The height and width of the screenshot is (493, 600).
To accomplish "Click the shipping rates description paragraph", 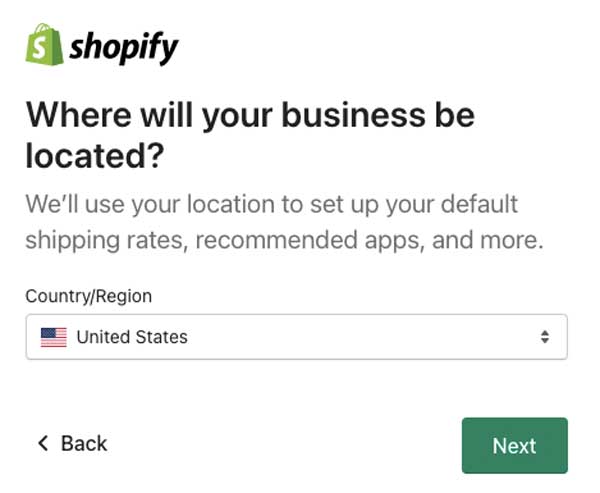I will pyautogui.click(x=284, y=222).
